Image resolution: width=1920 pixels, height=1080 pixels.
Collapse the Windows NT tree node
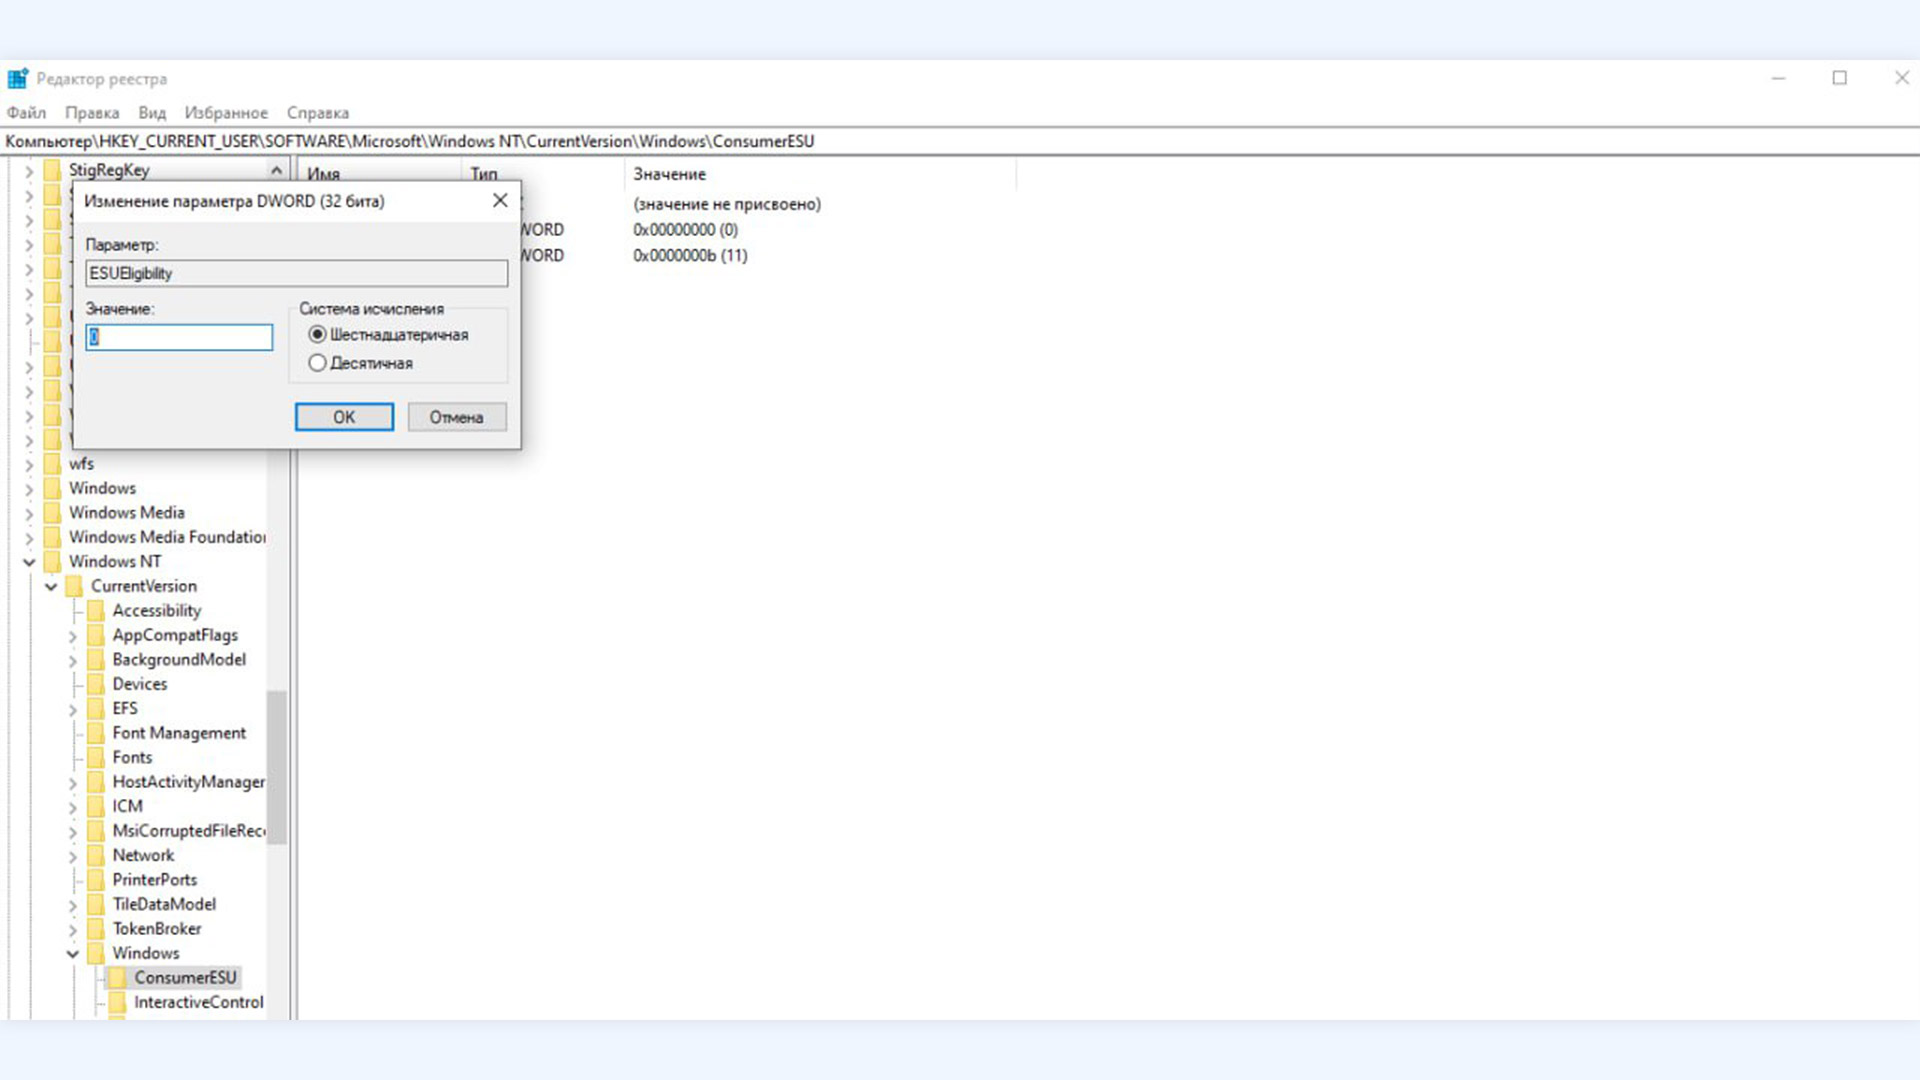(x=29, y=562)
